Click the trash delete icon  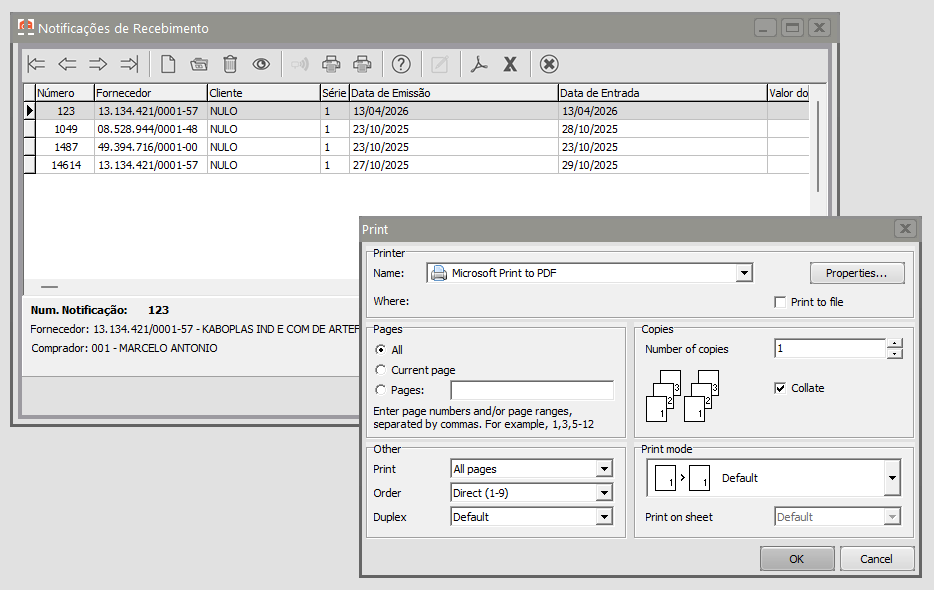click(x=230, y=64)
